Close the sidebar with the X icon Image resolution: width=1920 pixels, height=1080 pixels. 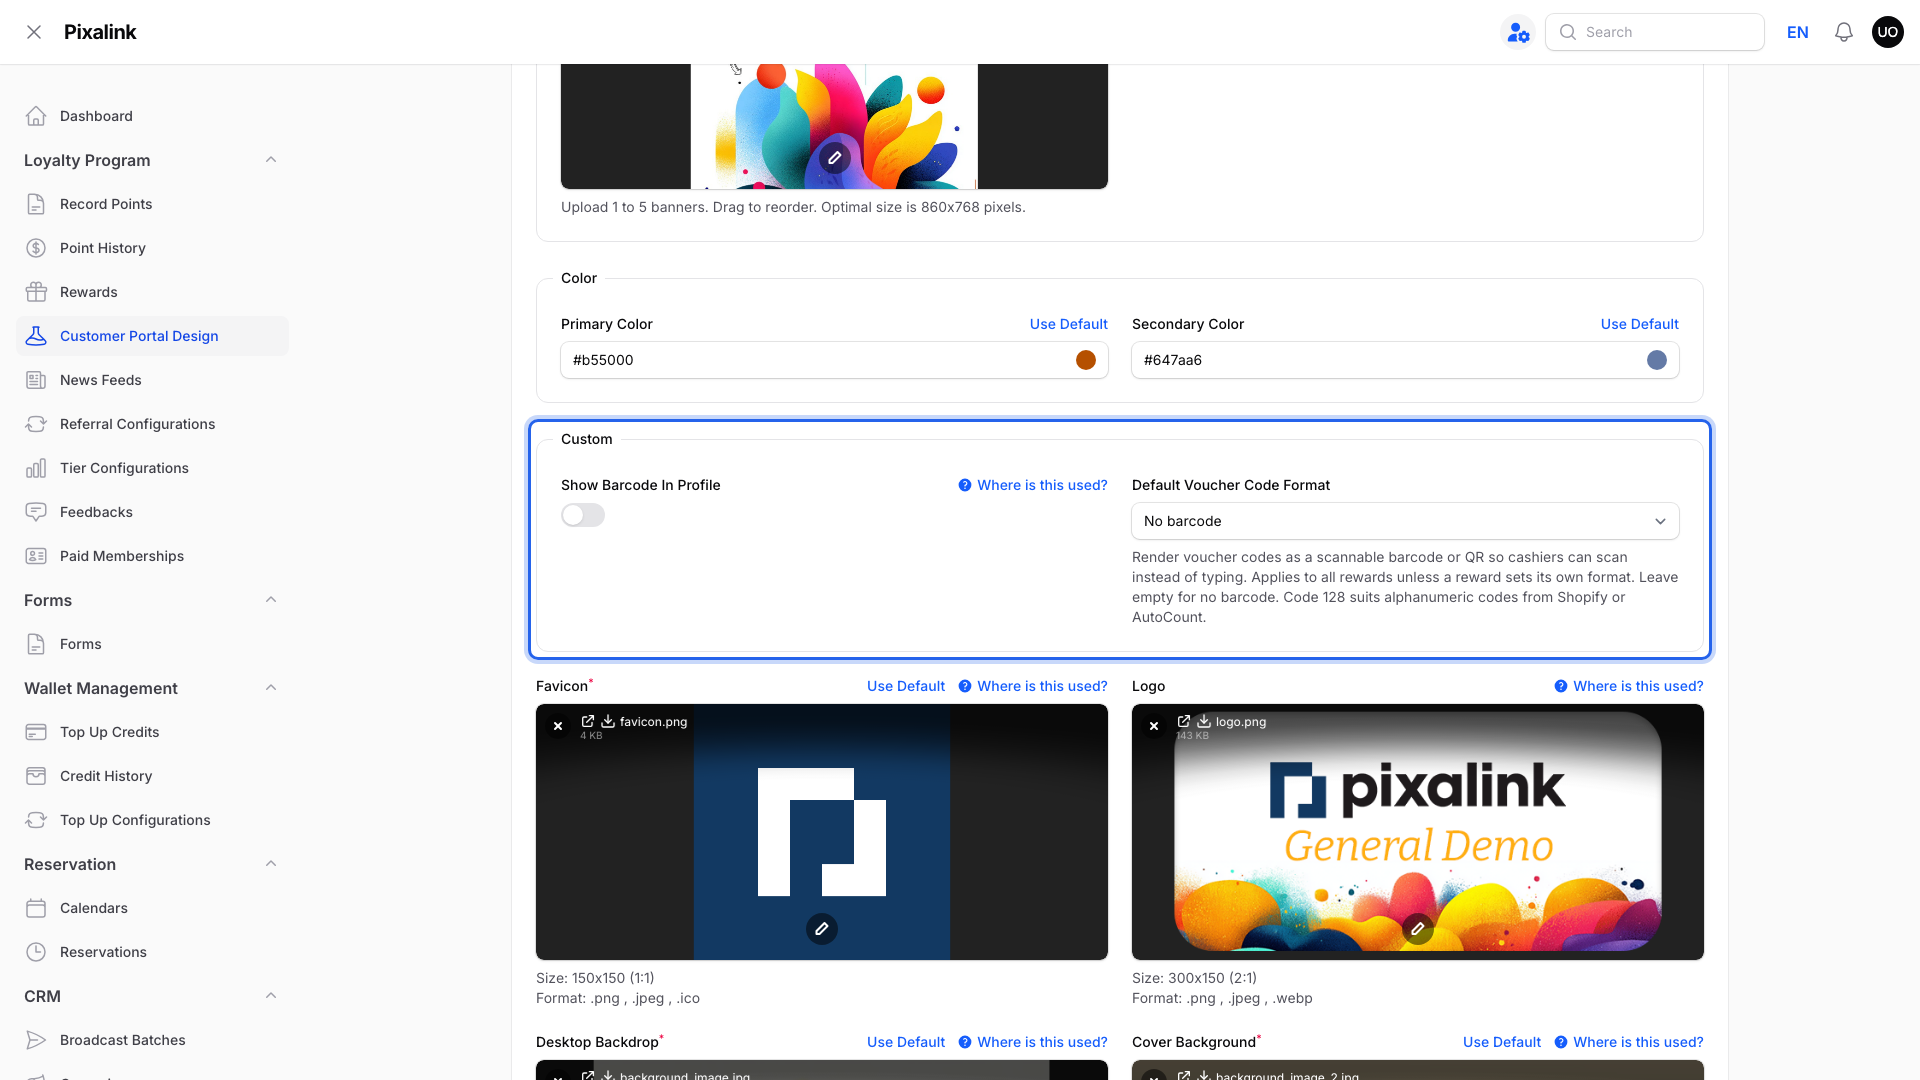pos(34,32)
